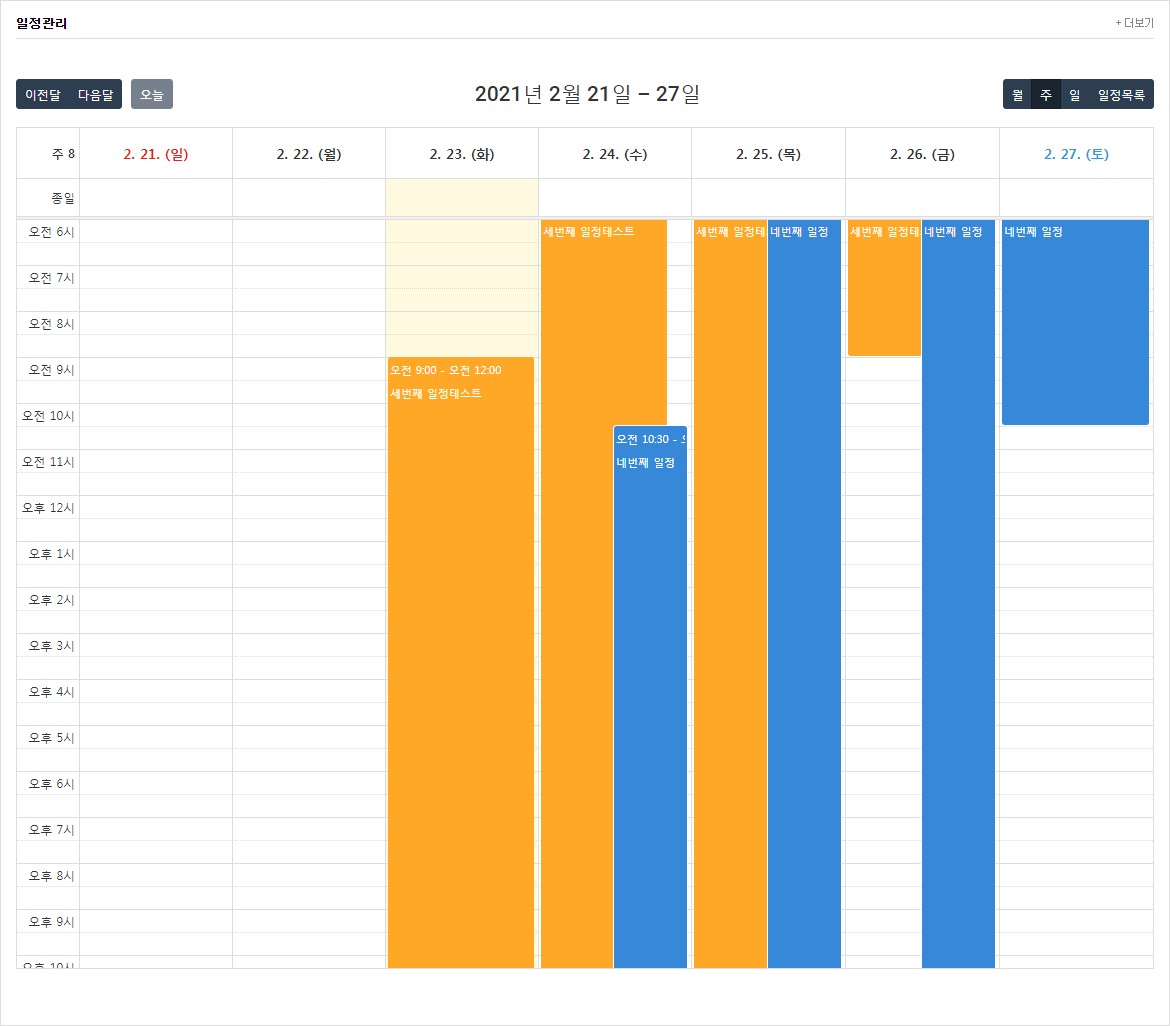Select Tuesday 2. 23. (화) header
Viewport: 1170px width, 1026px height.
(x=462, y=154)
